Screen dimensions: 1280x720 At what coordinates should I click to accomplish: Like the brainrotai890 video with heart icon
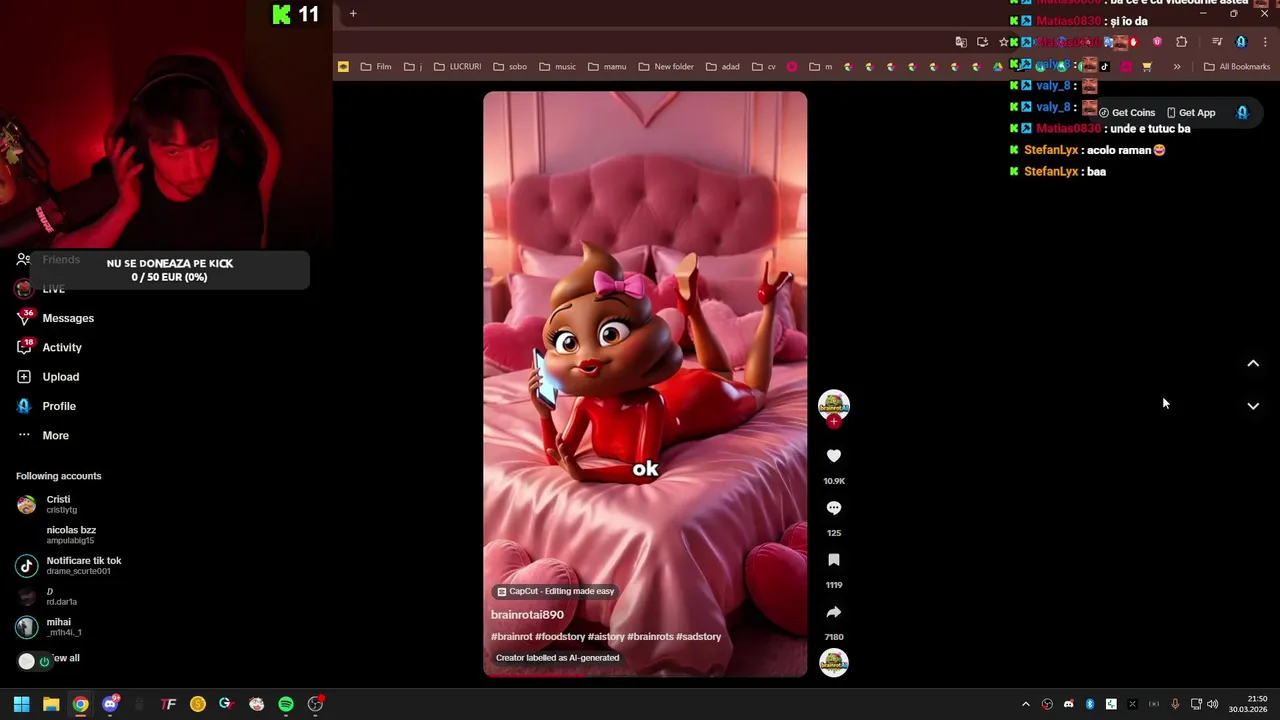833,456
